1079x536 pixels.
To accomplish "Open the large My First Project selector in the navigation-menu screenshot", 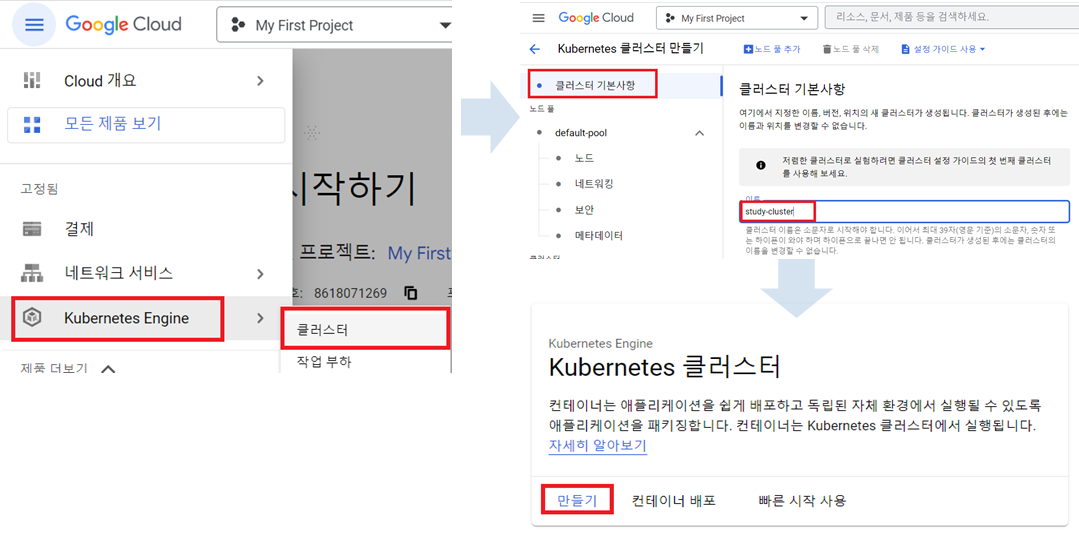I will tap(335, 25).
